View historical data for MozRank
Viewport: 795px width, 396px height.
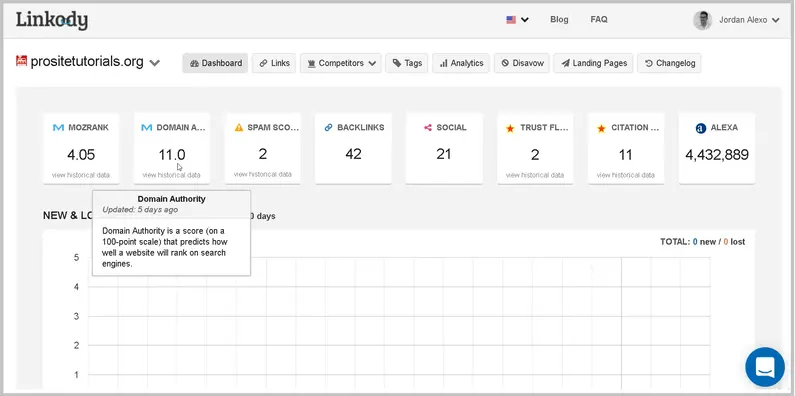tap(81, 175)
